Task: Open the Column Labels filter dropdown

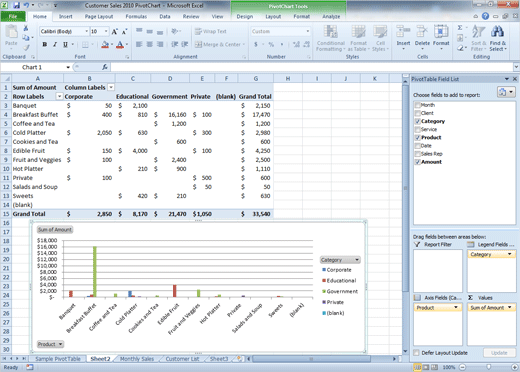Action: point(111,87)
